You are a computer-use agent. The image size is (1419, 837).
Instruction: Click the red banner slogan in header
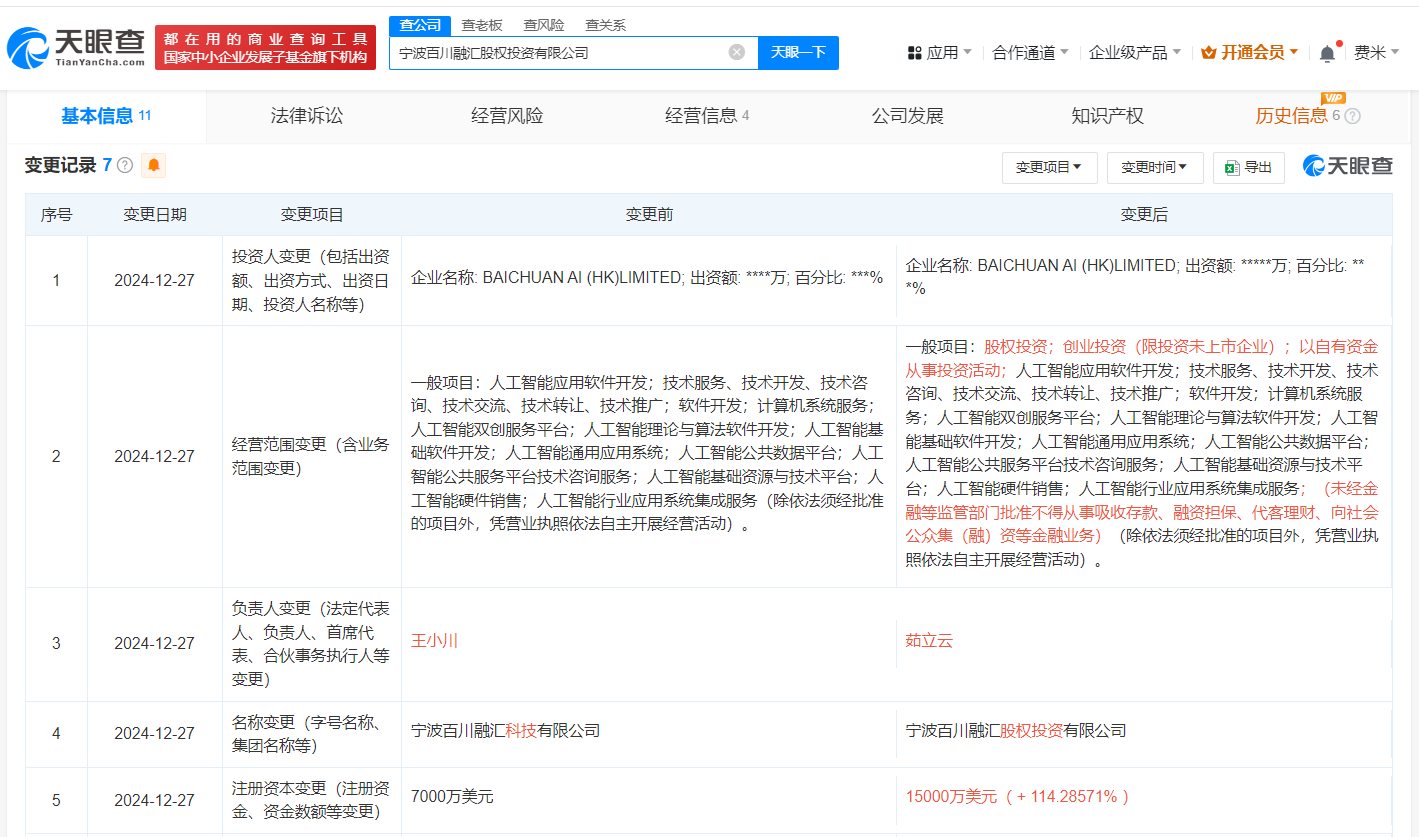[x=265, y=48]
